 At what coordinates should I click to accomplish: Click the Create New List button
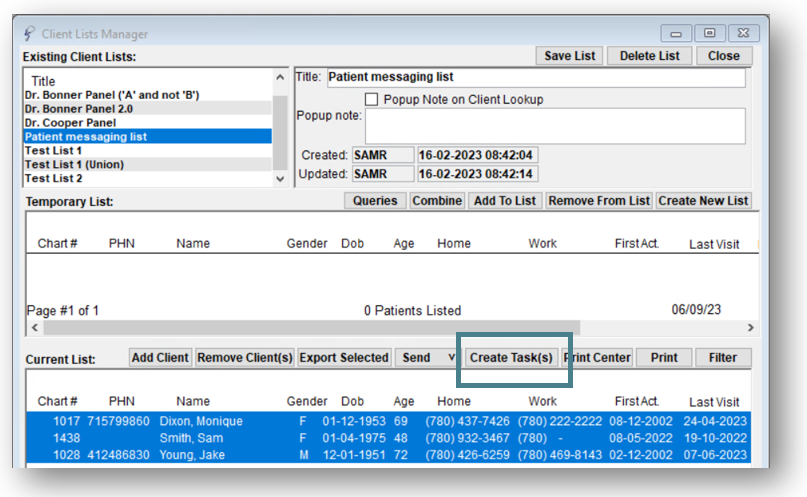coord(703,201)
